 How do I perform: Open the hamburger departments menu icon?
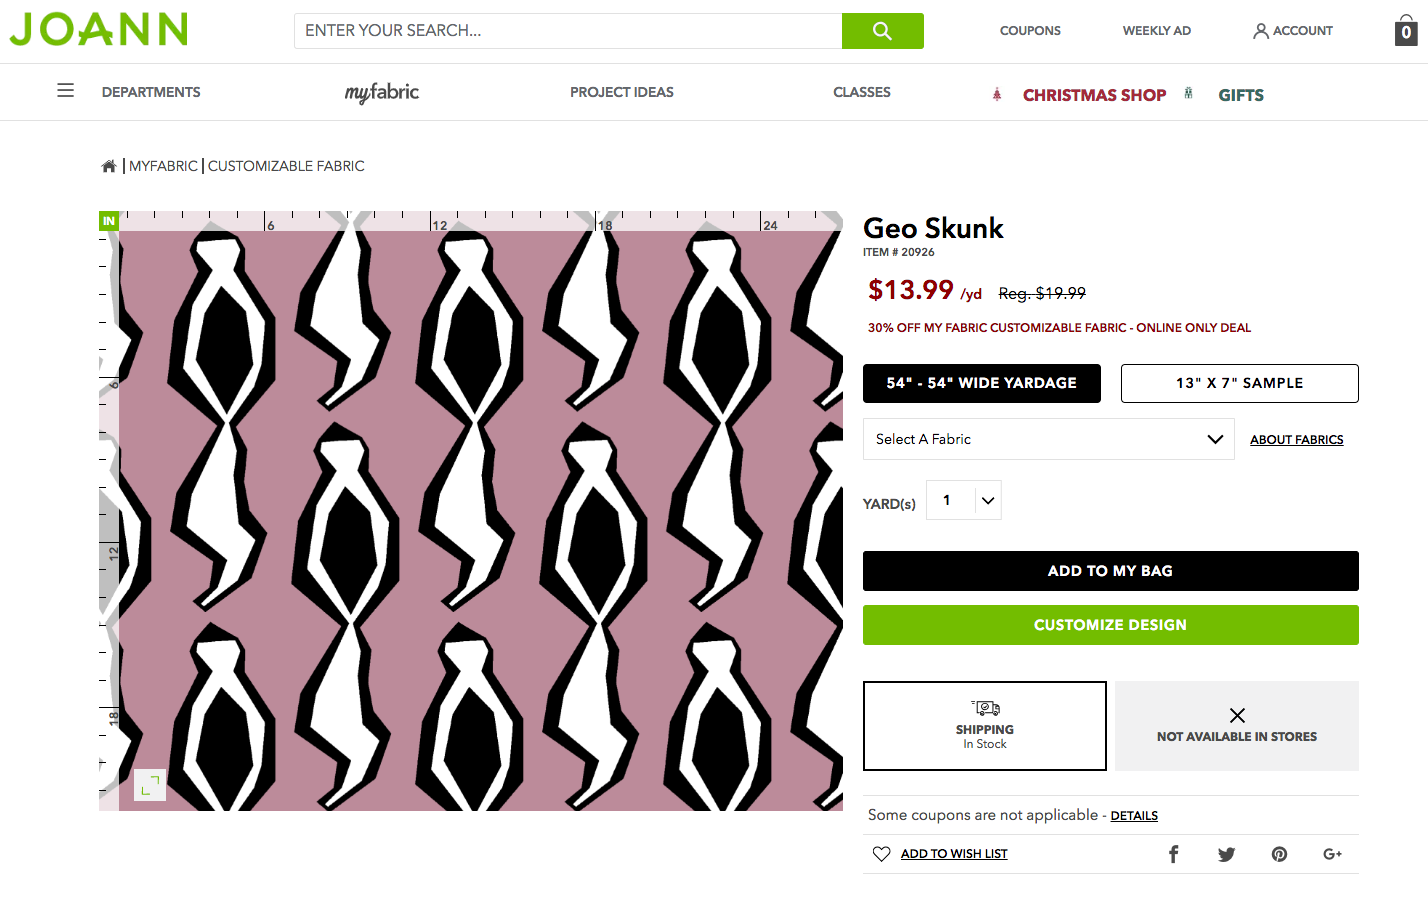(x=66, y=91)
